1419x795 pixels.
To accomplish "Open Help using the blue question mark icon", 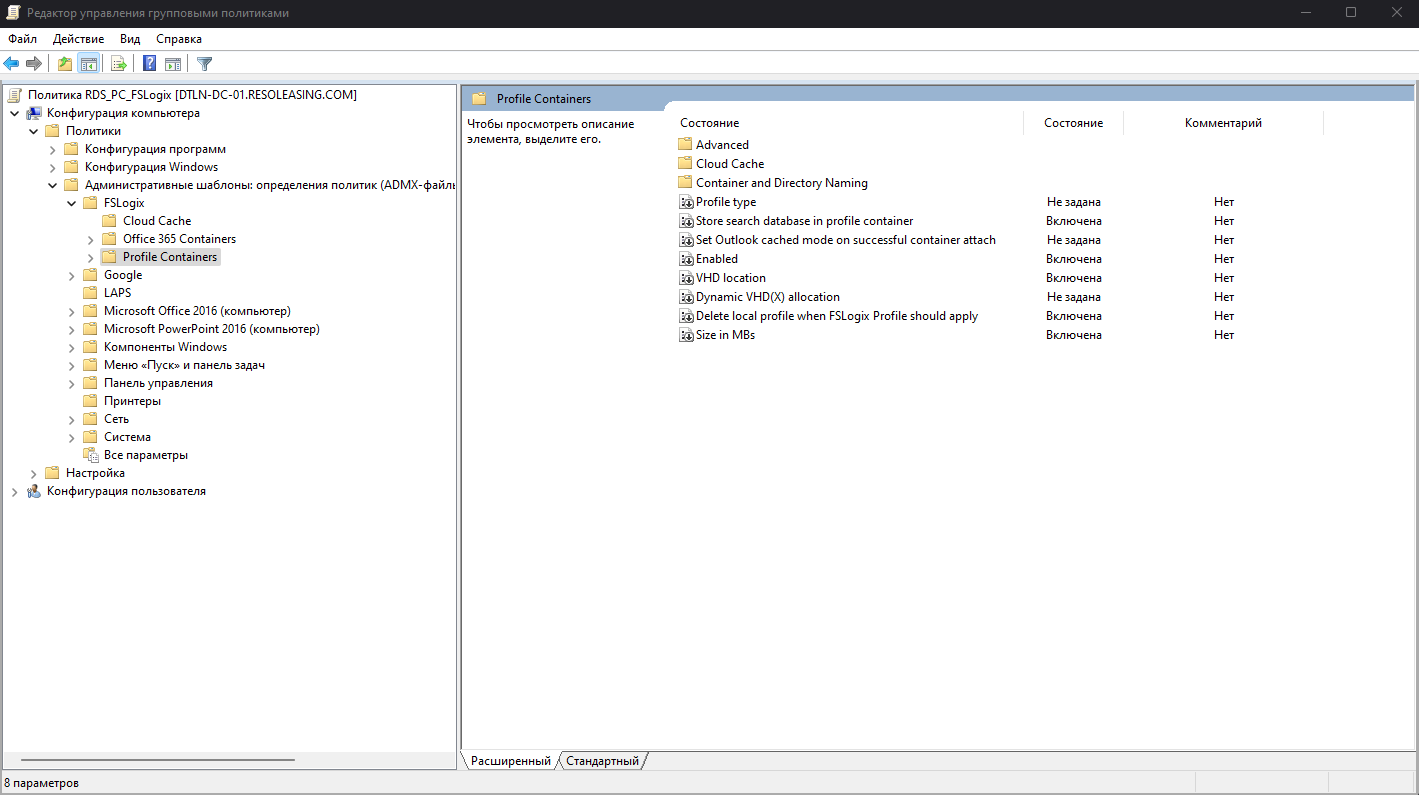I will 148,63.
